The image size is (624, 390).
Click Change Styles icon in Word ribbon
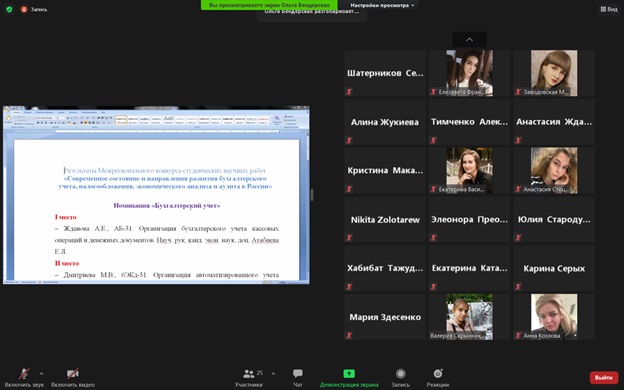click(277, 120)
